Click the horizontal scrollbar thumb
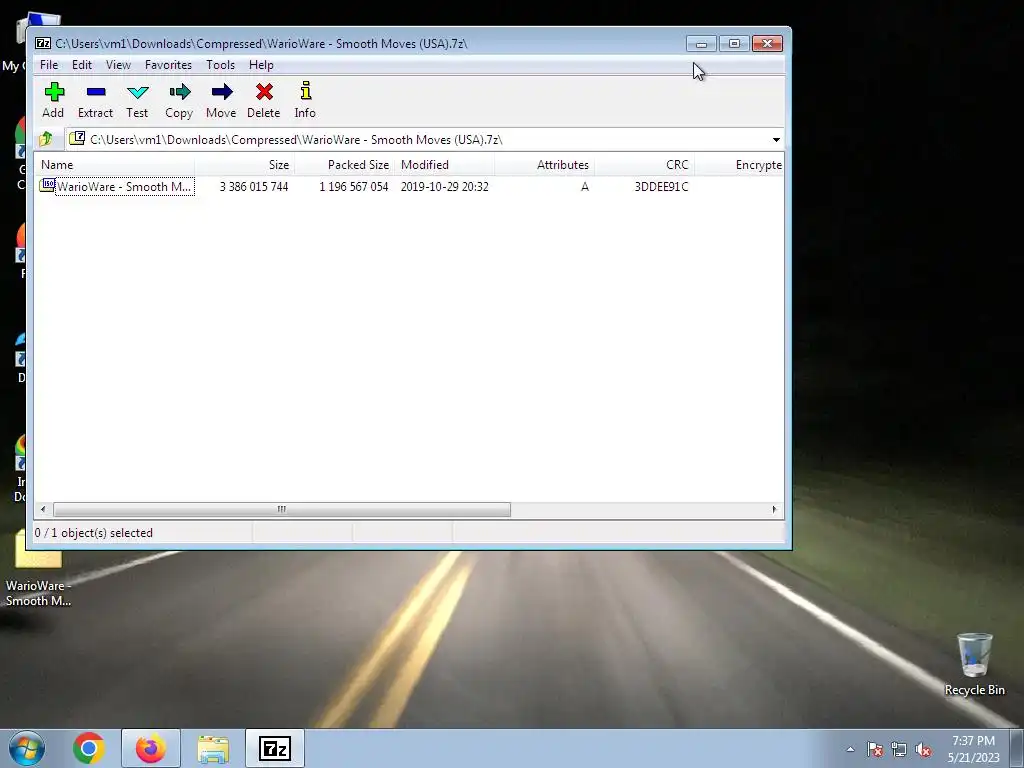1024x768 pixels. pyautogui.click(x=281, y=509)
